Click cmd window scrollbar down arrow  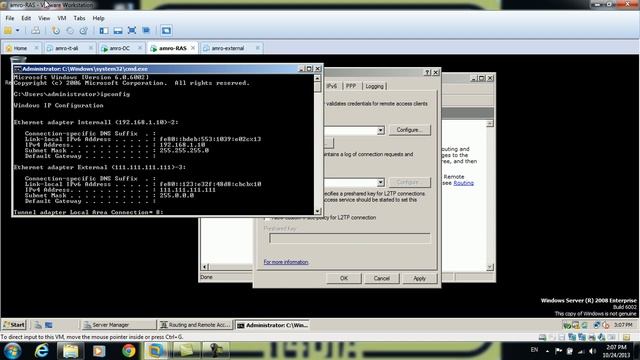tap(317, 211)
